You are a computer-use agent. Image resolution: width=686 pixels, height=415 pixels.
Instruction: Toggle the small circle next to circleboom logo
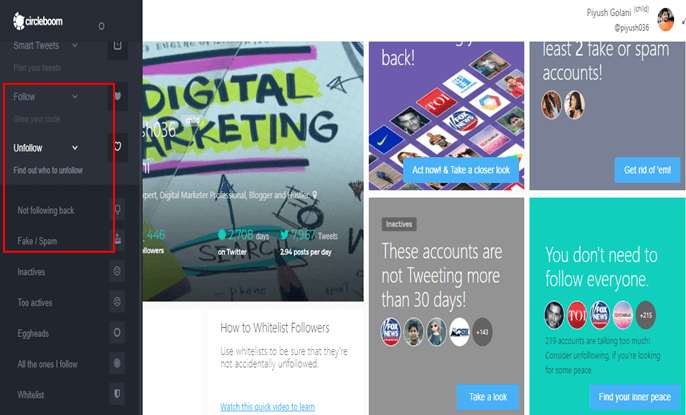102,26
